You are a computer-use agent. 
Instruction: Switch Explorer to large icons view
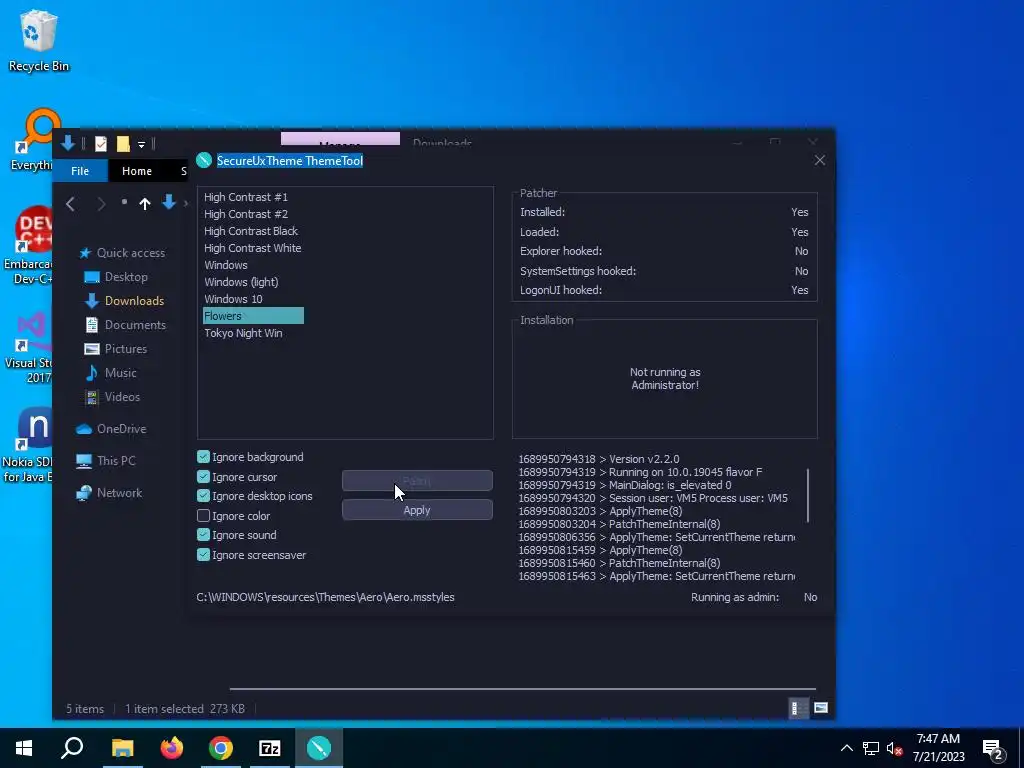pos(821,708)
